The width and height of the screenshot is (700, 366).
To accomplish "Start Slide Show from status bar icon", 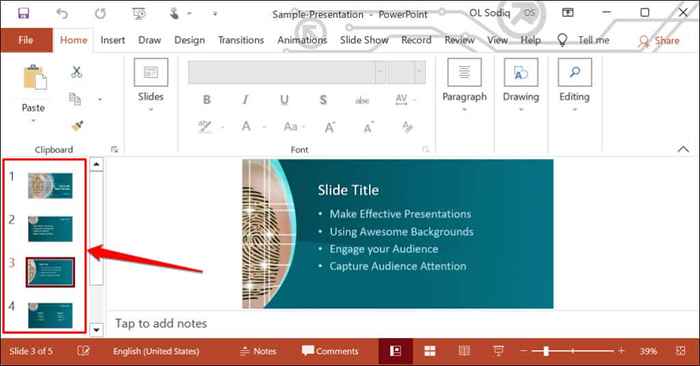I will (x=499, y=351).
